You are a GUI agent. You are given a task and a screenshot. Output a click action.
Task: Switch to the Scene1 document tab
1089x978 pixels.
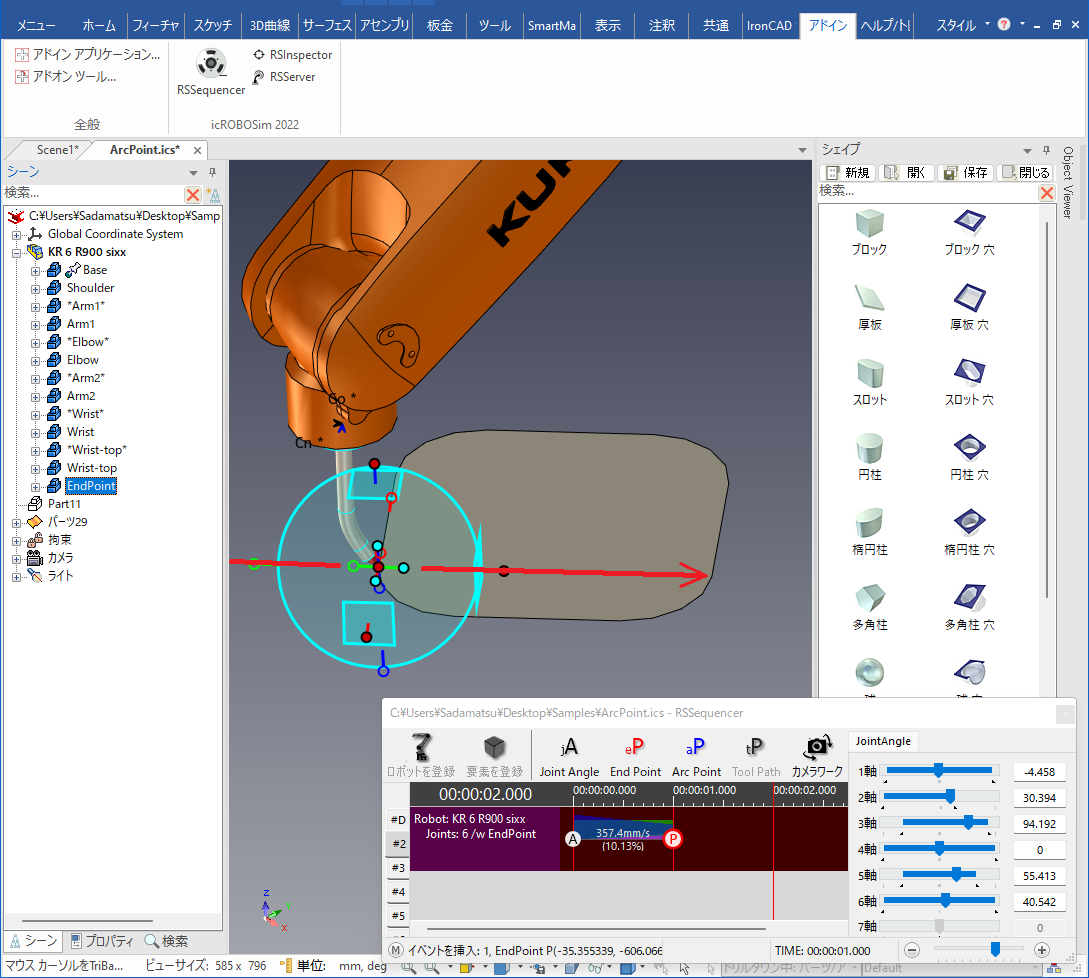click(57, 150)
